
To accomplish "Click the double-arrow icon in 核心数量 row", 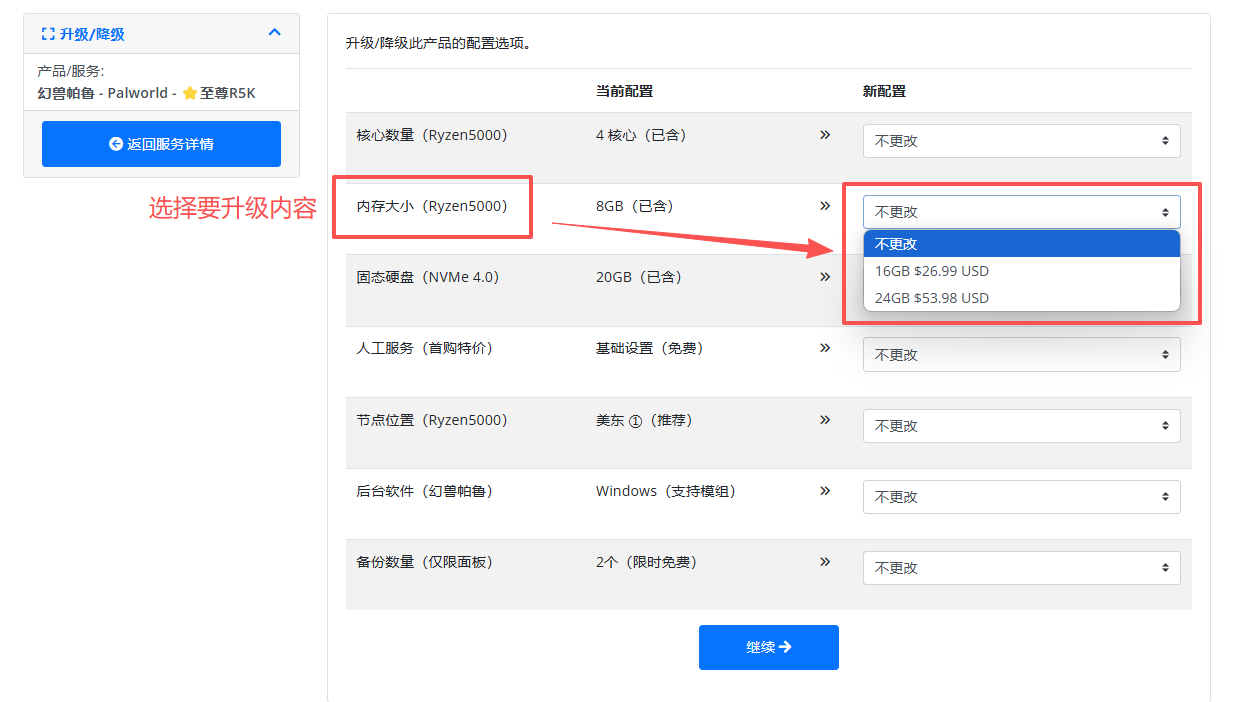I will click(825, 134).
